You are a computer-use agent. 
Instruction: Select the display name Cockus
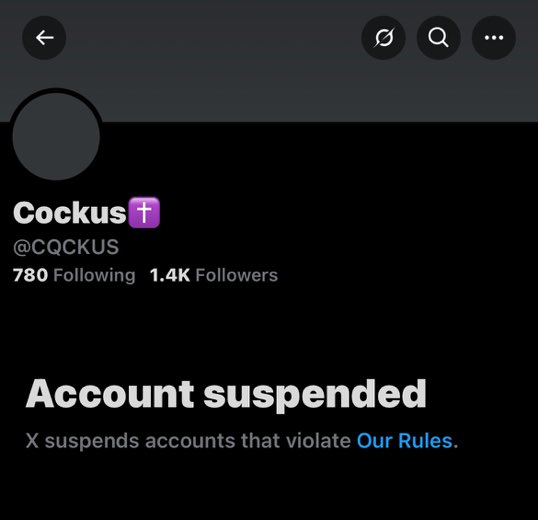(x=70, y=213)
